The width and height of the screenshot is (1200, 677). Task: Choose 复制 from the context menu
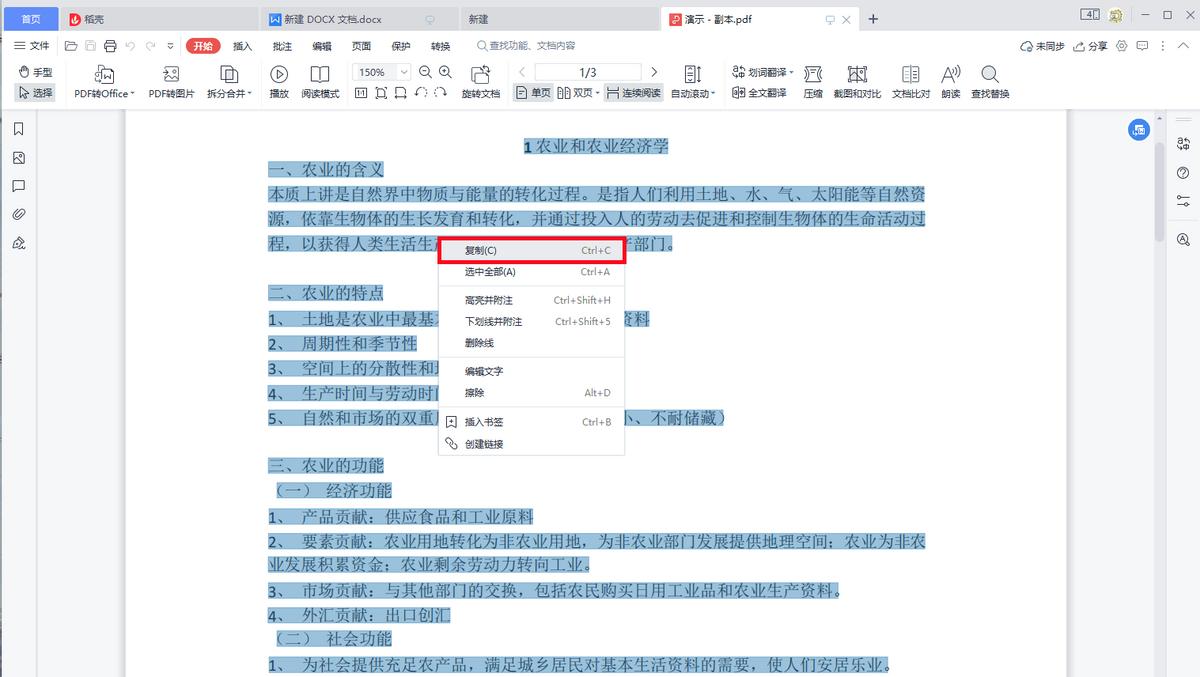coord(530,250)
